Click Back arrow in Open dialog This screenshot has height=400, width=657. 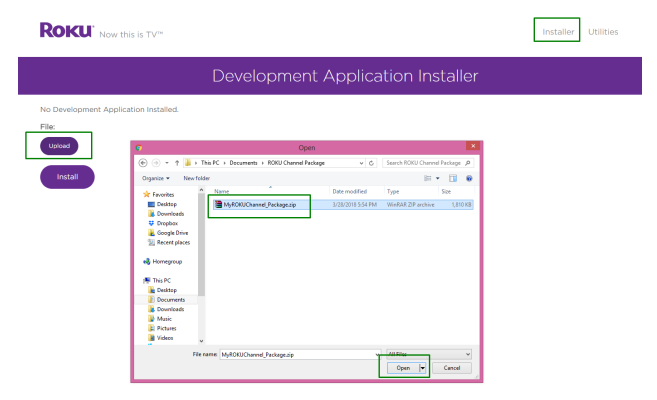pos(143,163)
